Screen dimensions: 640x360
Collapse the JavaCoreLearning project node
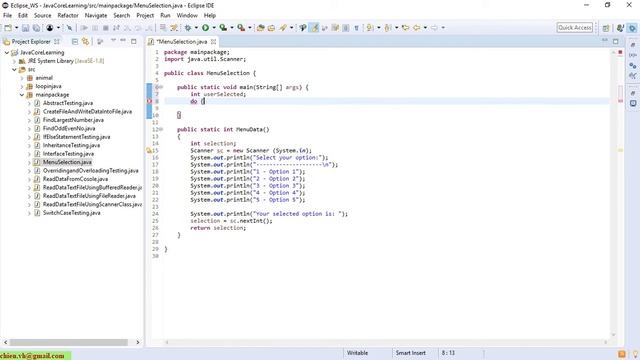click(x=7, y=53)
